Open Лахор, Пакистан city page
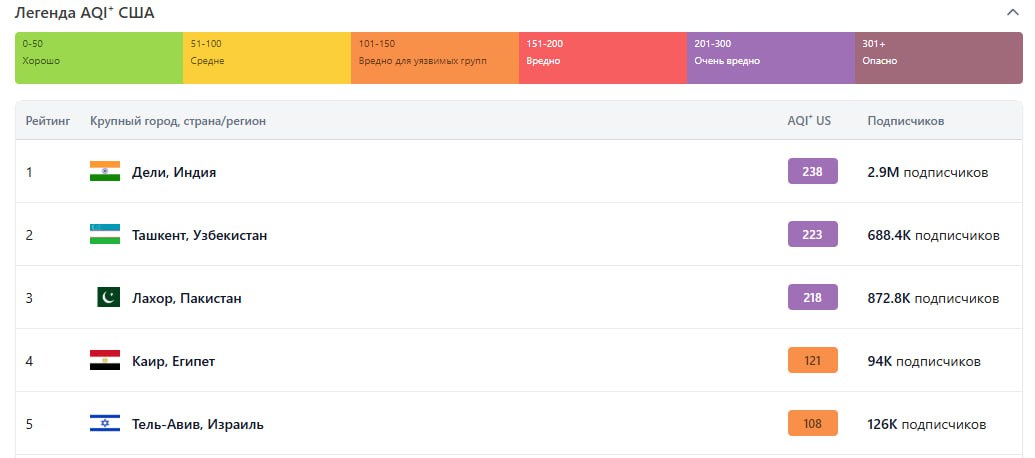Viewport: 1035px width, 458px height. [x=186, y=298]
